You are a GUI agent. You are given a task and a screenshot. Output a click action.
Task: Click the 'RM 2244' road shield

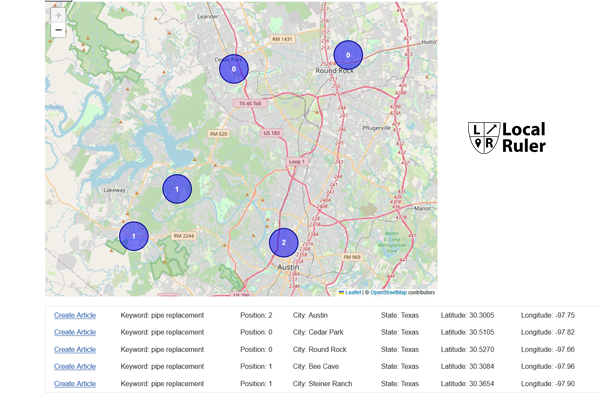click(184, 236)
